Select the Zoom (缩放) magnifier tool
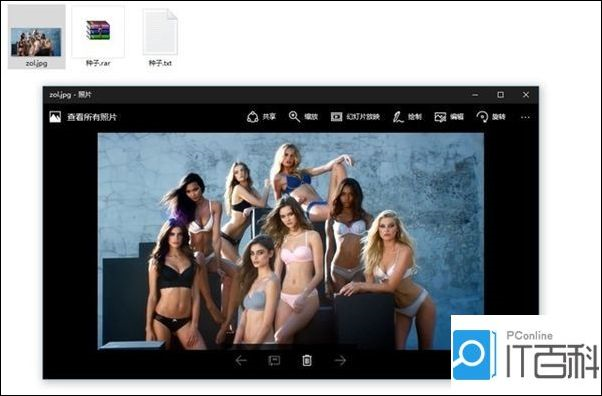Image resolution: width=602 pixels, height=396 pixels. click(303, 117)
